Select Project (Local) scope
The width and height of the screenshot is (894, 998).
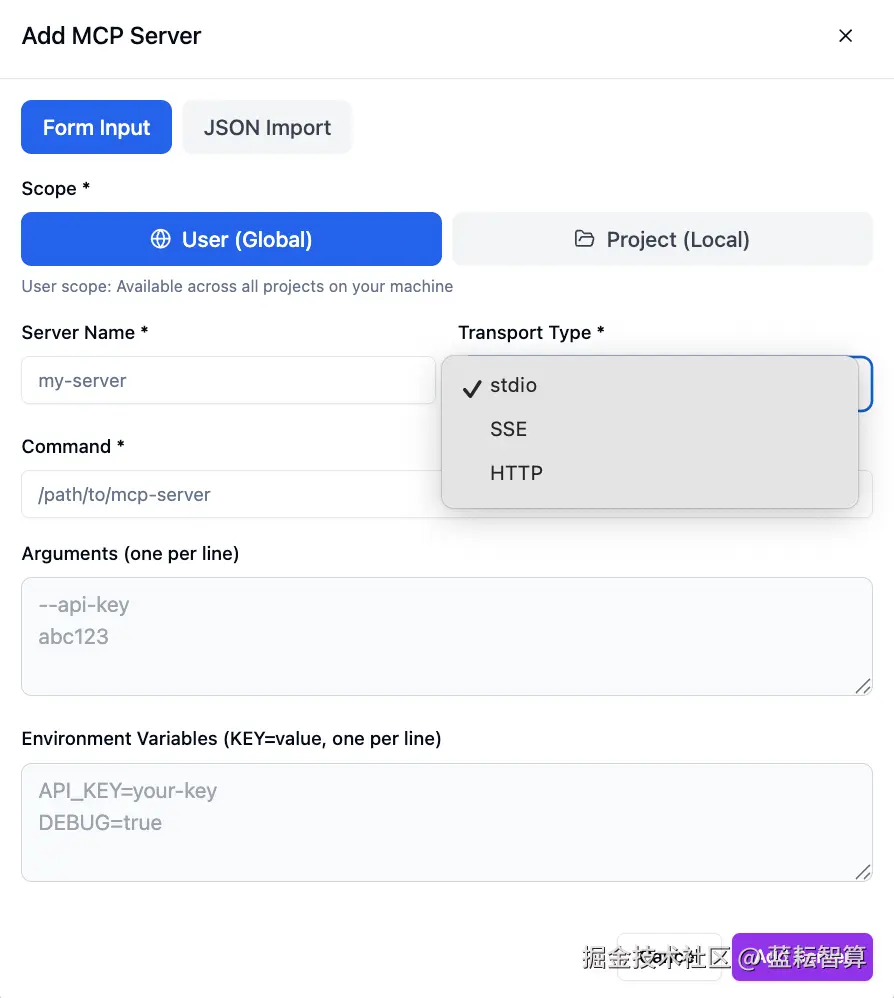(662, 239)
